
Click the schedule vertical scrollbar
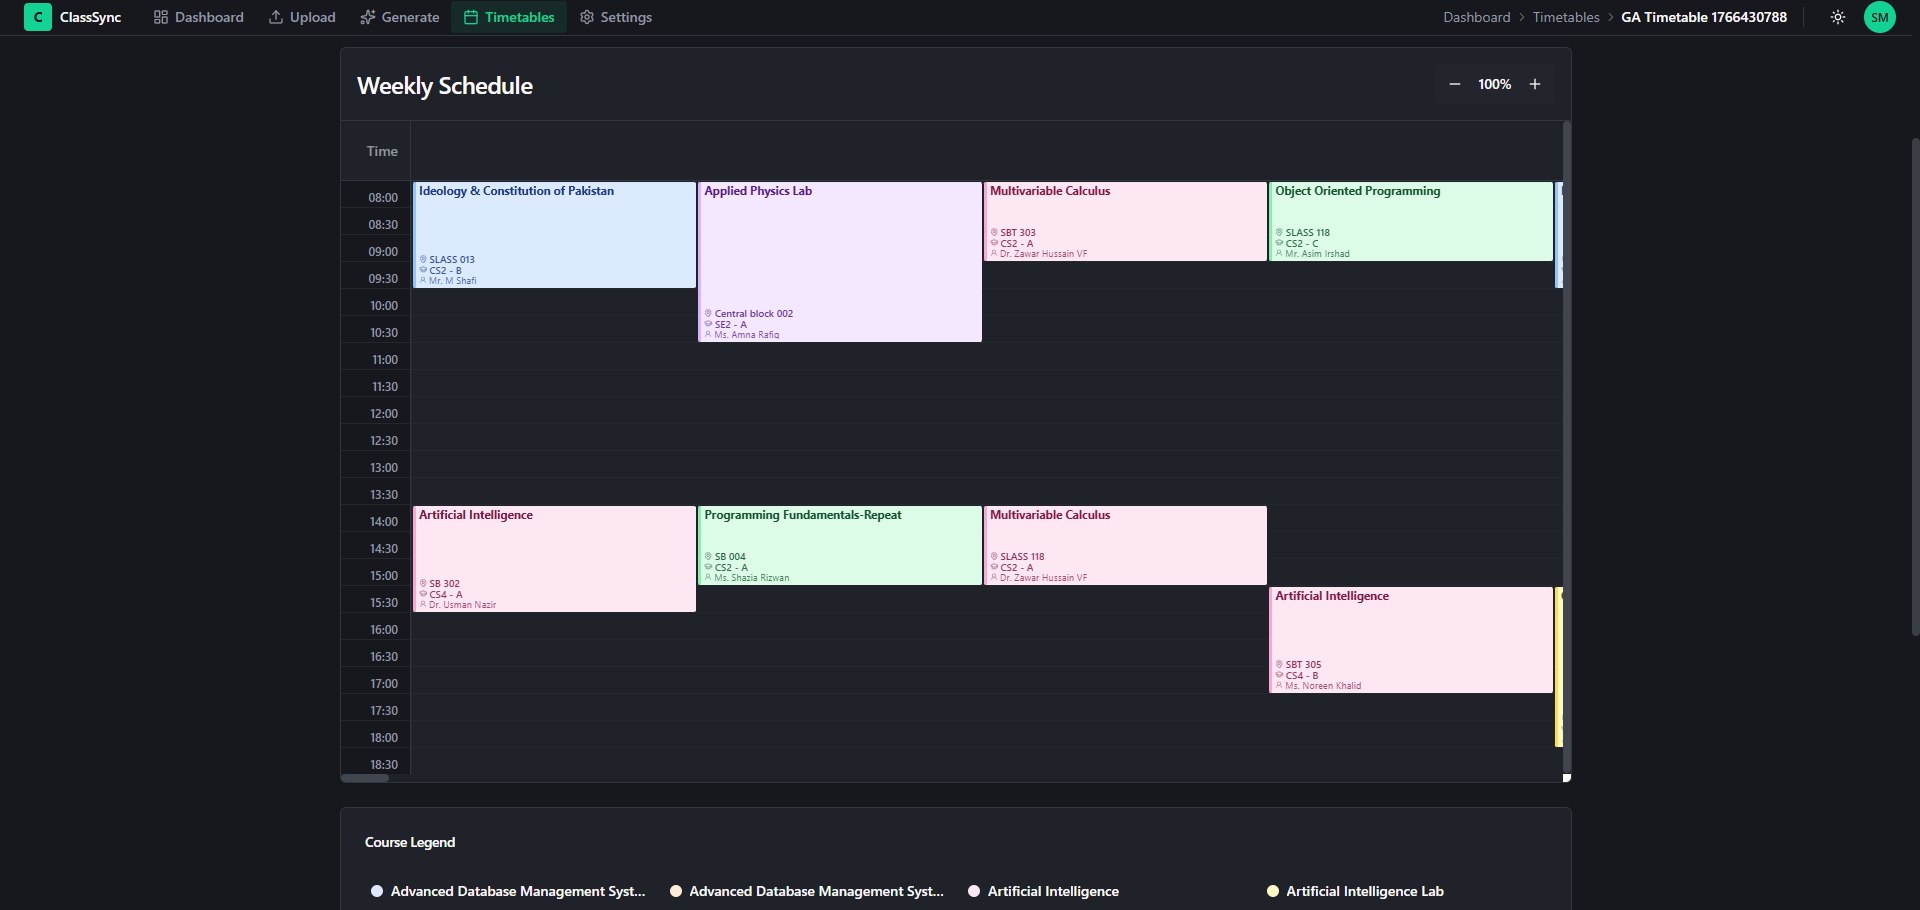(1566, 447)
